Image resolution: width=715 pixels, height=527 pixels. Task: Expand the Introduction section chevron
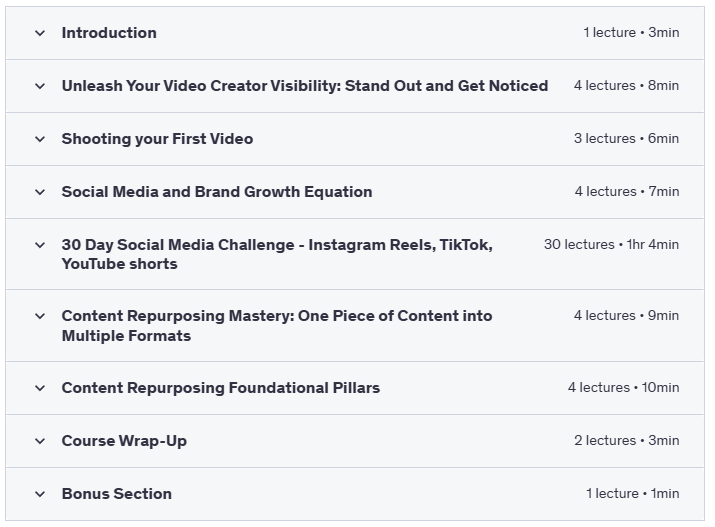pyautogui.click(x=40, y=33)
